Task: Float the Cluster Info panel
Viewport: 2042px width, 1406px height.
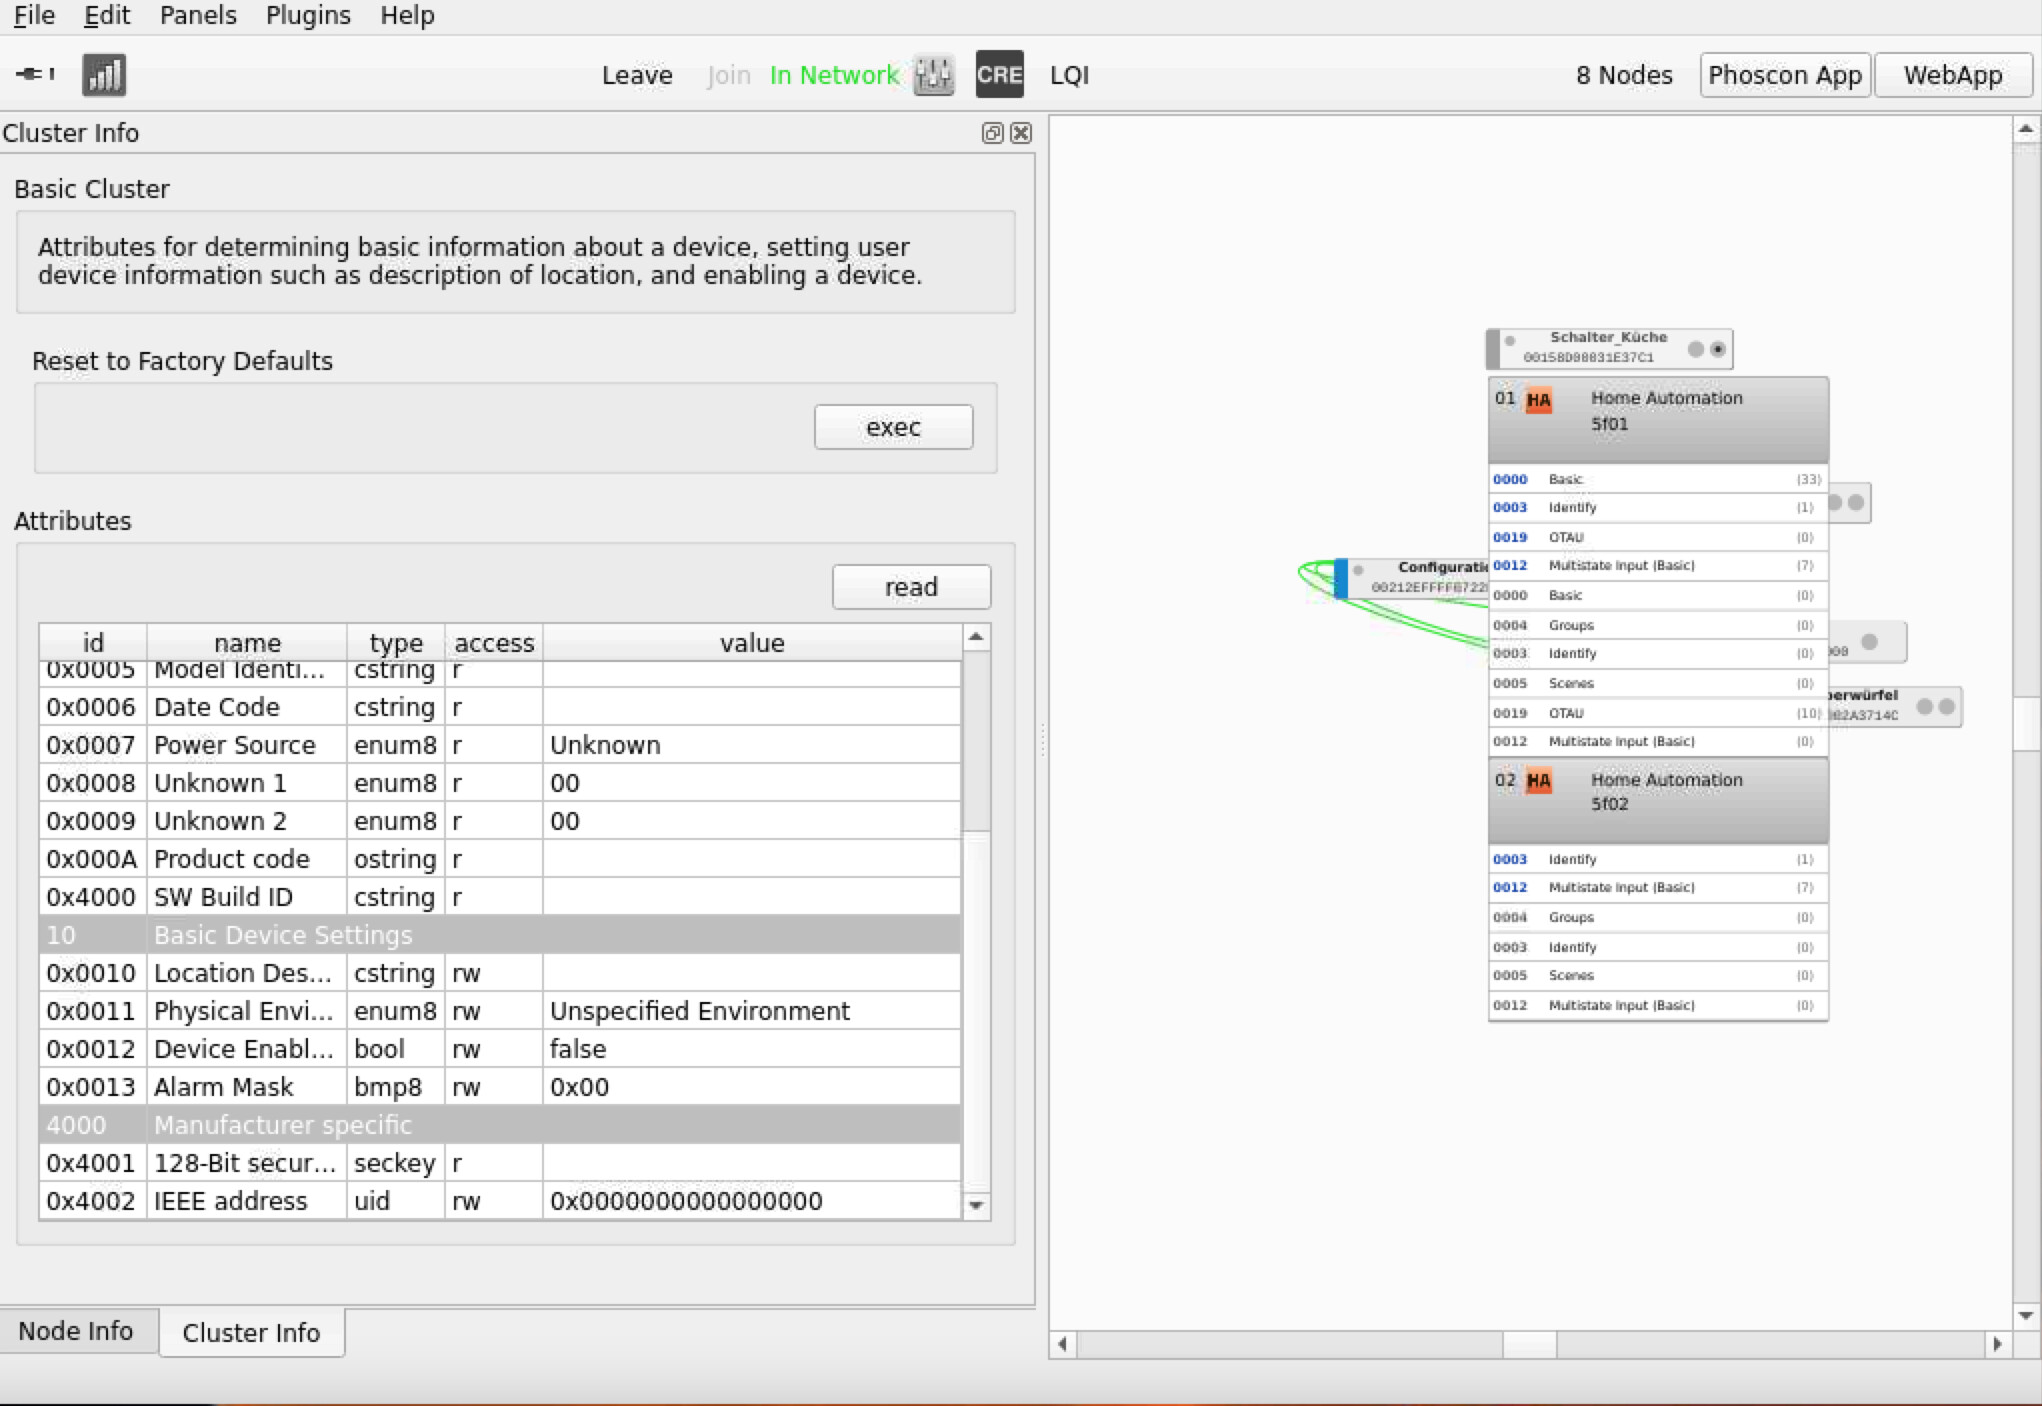Action: coord(992,133)
